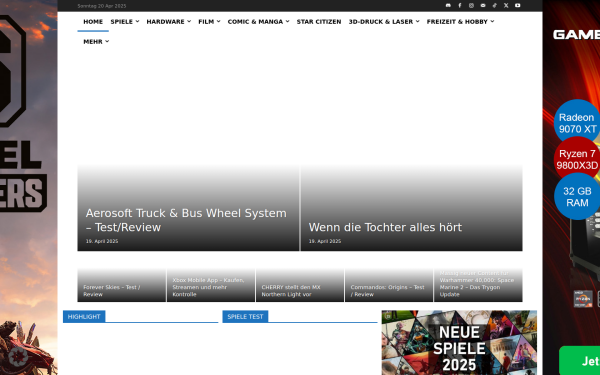Click the Ryzen 7 9800X3D ad badge
The height and width of the screenshot is (375, 600).
pos(577,159)
